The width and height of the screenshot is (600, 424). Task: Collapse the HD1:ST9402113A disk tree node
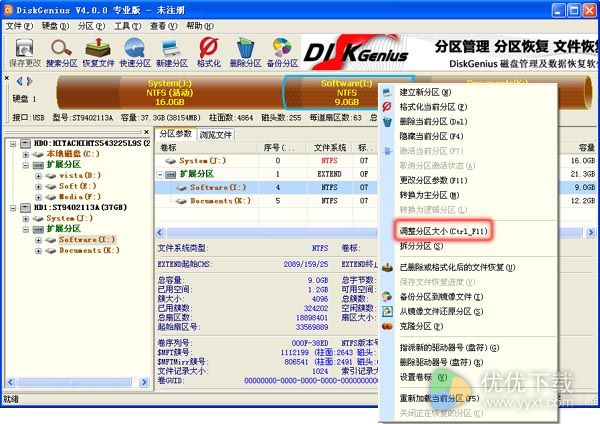pos(13,208)
